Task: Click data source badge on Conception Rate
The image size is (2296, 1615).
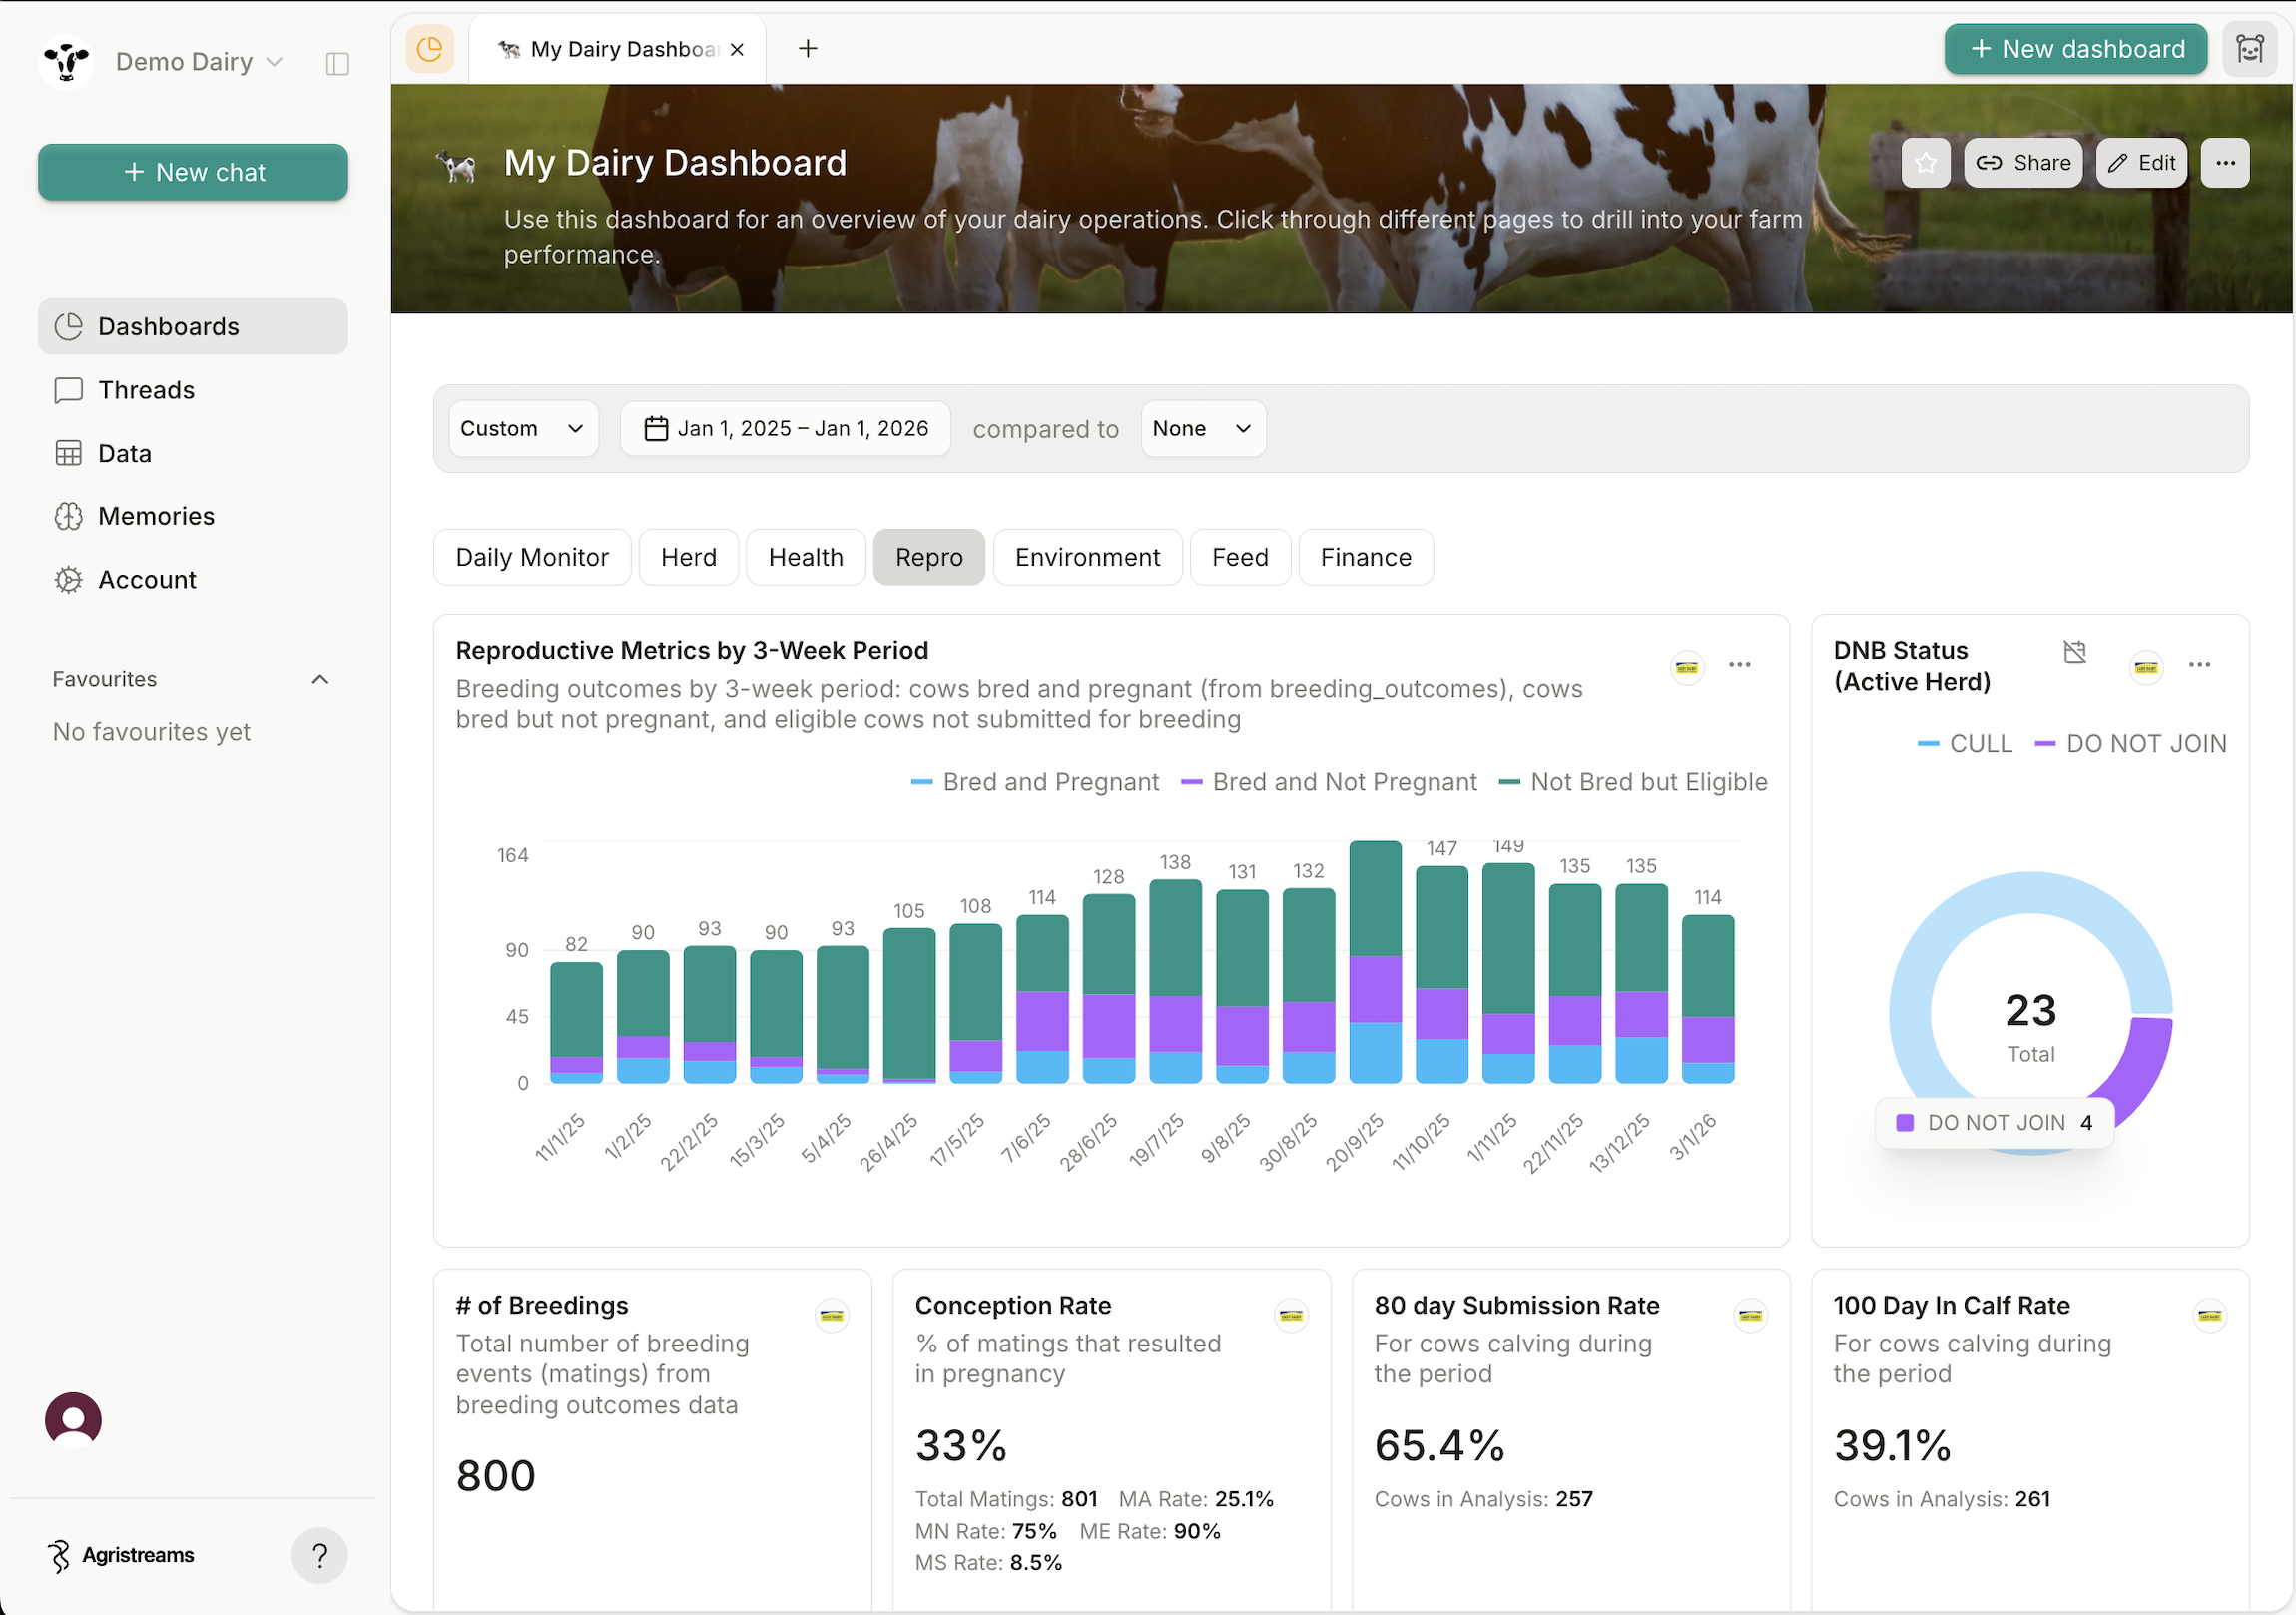Action: 1291,1316
